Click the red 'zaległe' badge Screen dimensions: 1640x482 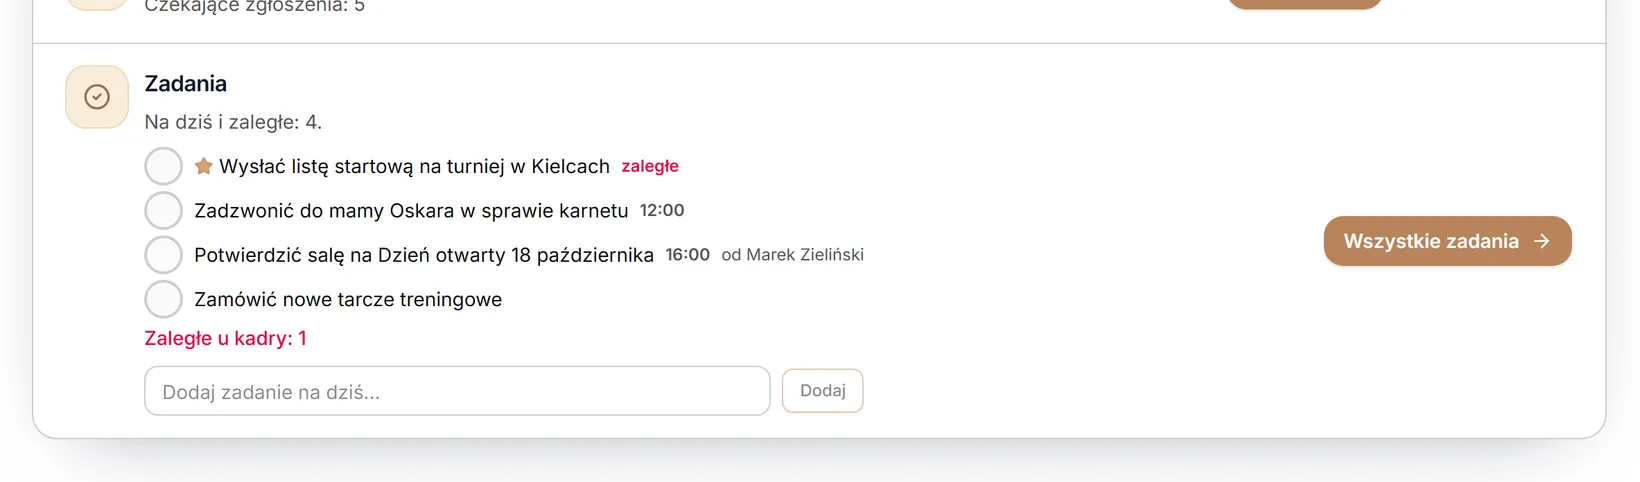(x=650, y=166)
